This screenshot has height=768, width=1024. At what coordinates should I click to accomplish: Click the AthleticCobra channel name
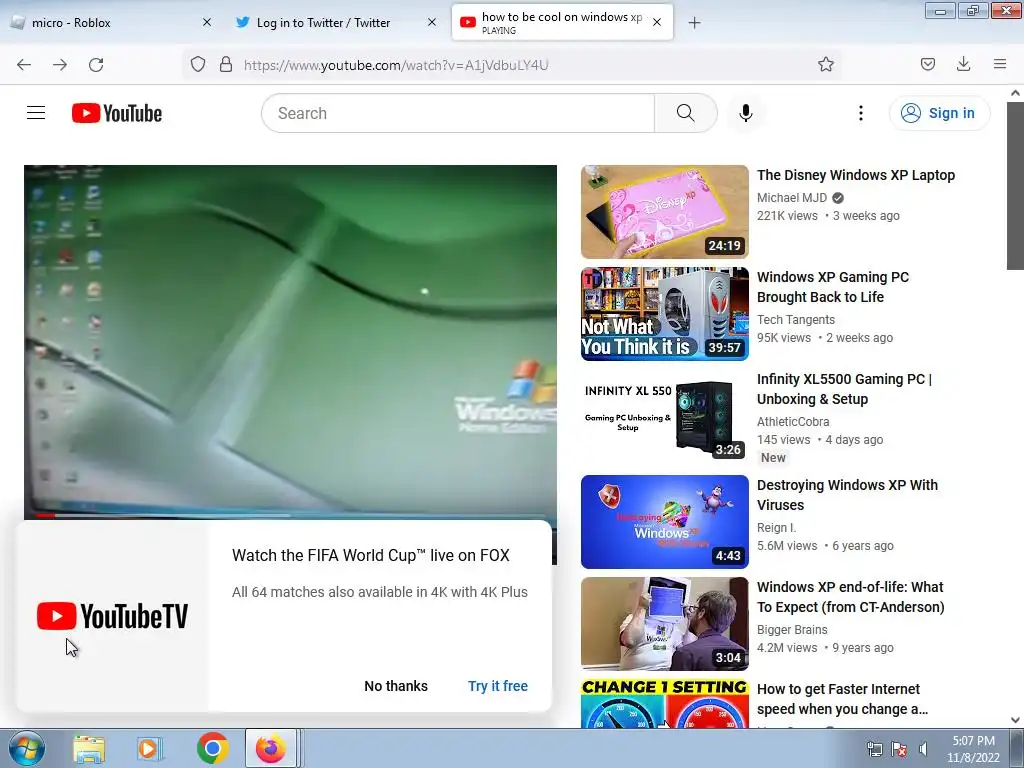coord(793,421)
